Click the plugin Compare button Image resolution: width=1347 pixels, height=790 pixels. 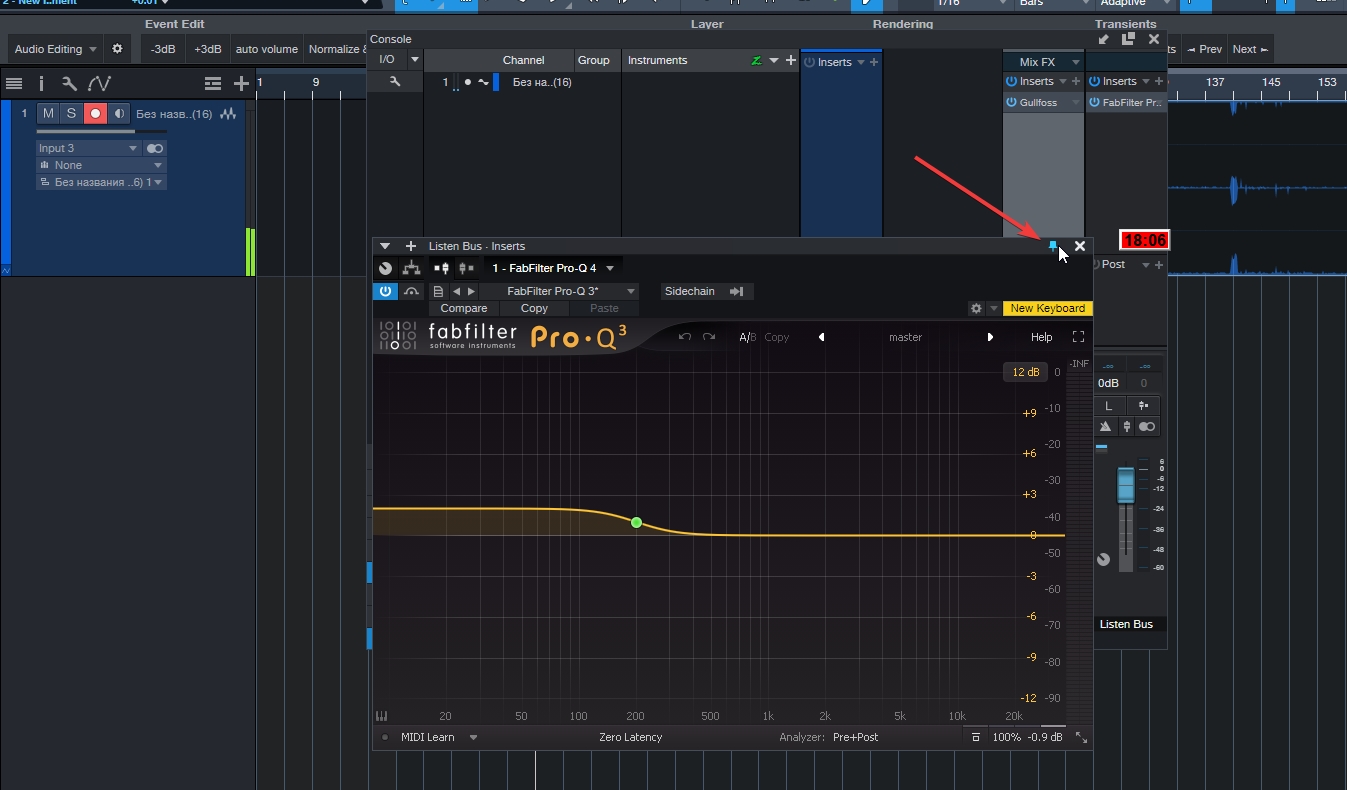464,309
